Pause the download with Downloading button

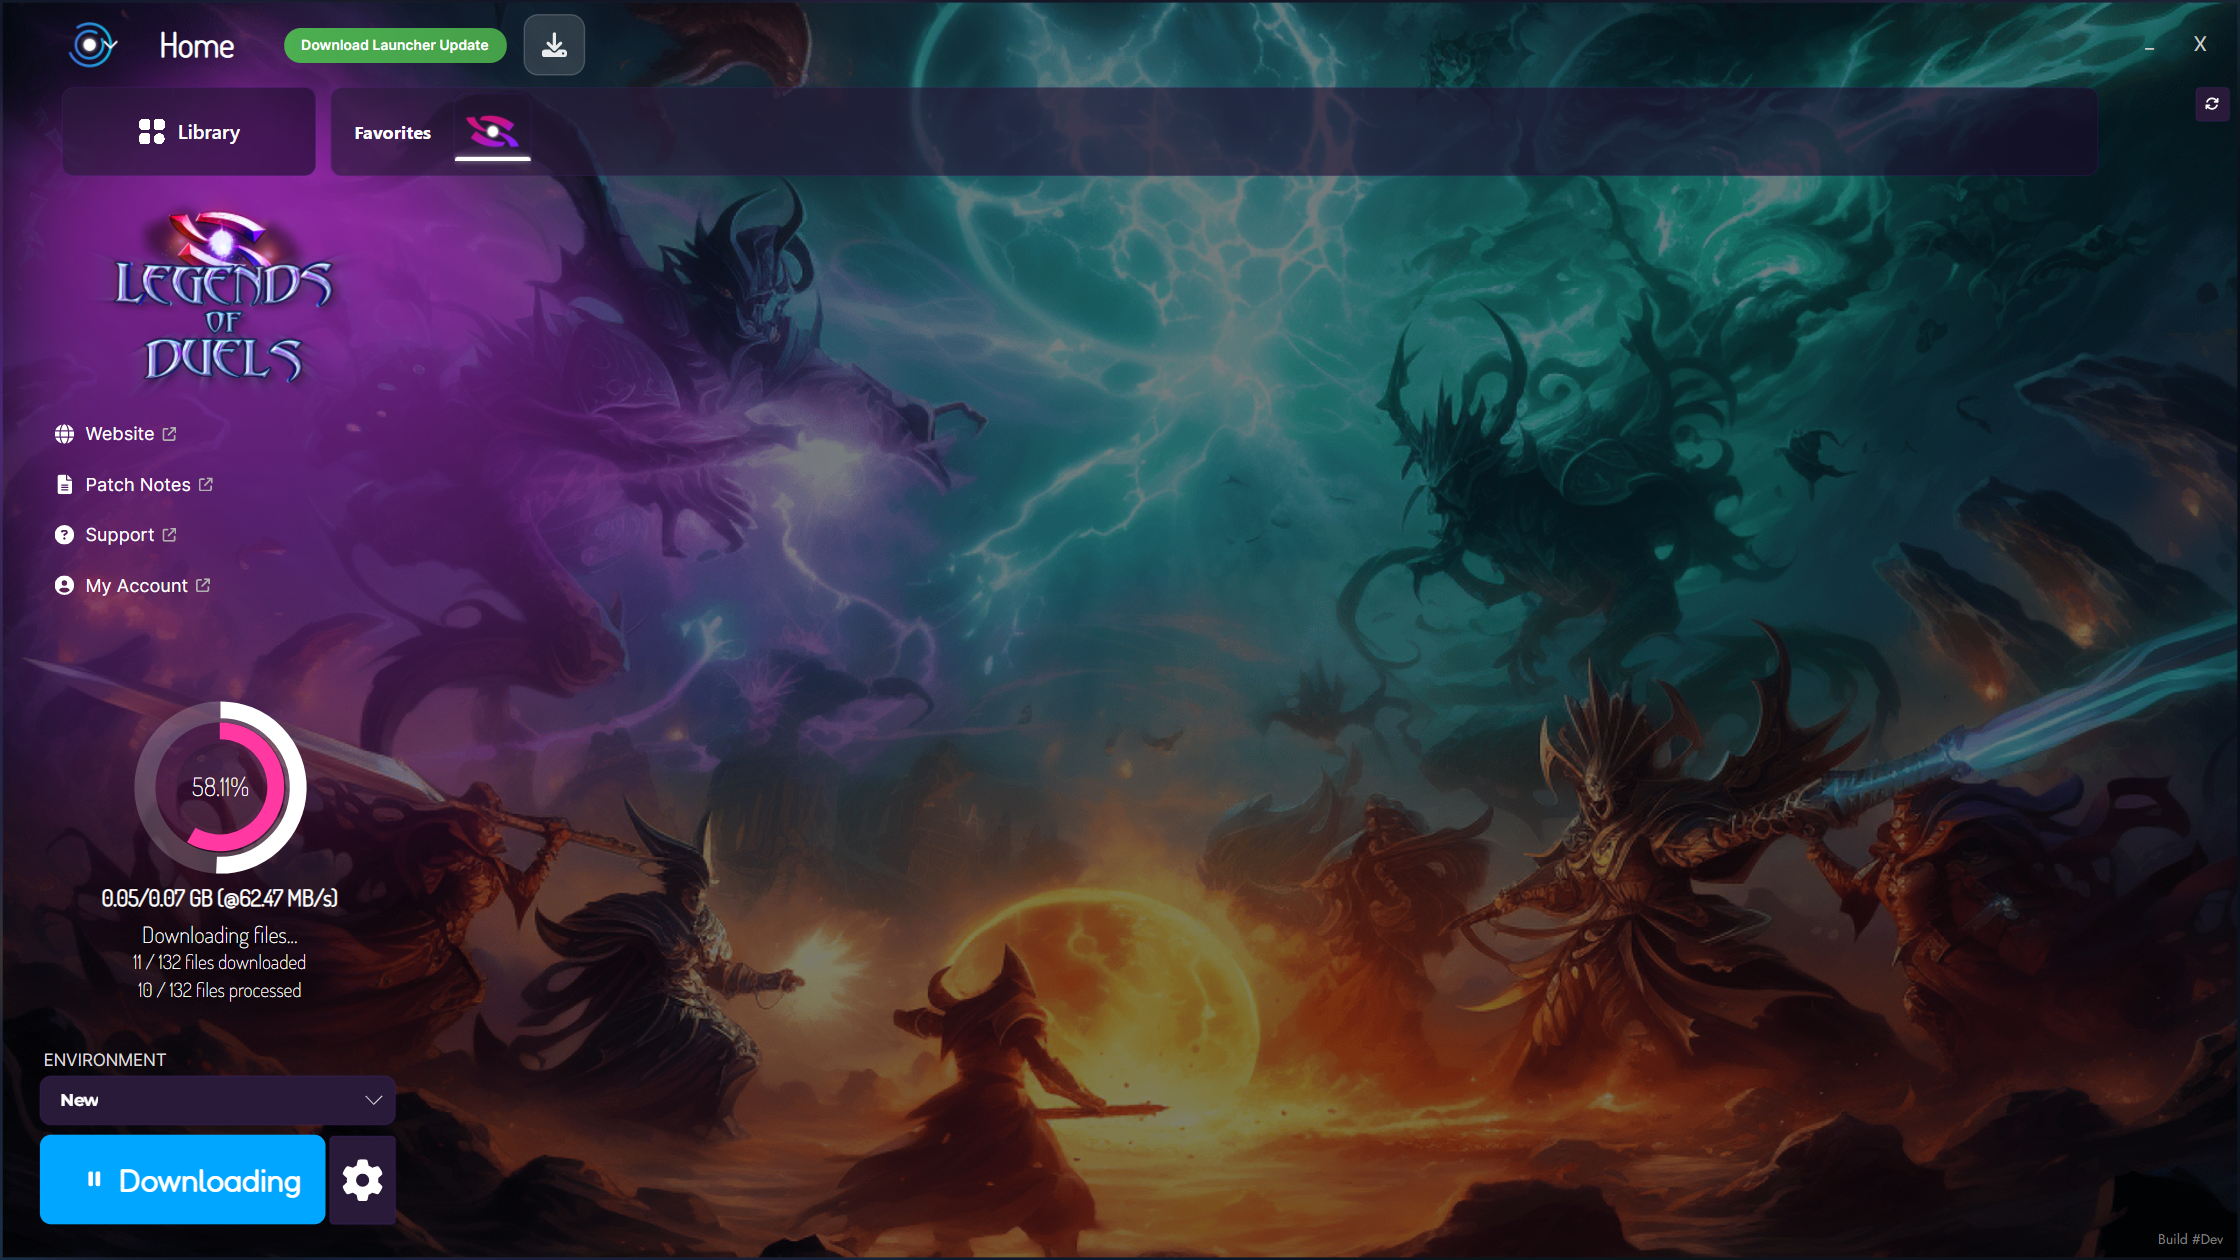pos(183,1180)
